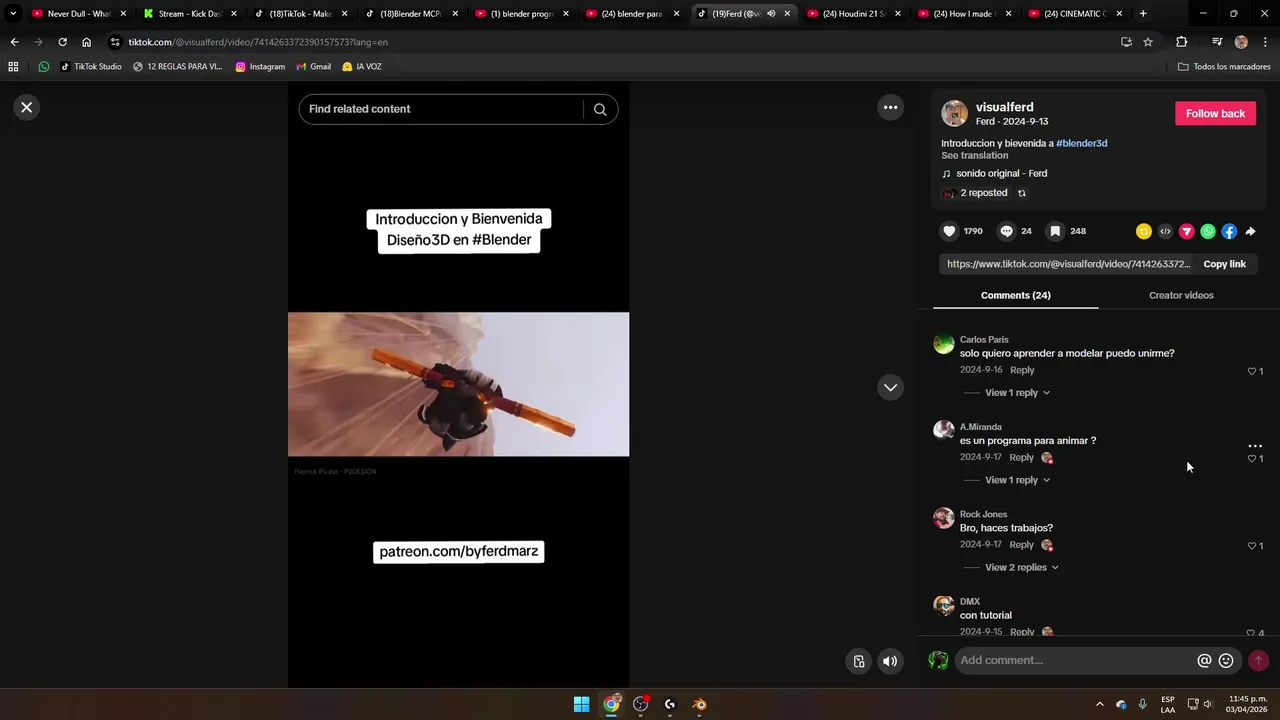Send to friends with red paper plane icon
The width and height of the screenshot is (1280, 720).
(x=1187, y=231)
